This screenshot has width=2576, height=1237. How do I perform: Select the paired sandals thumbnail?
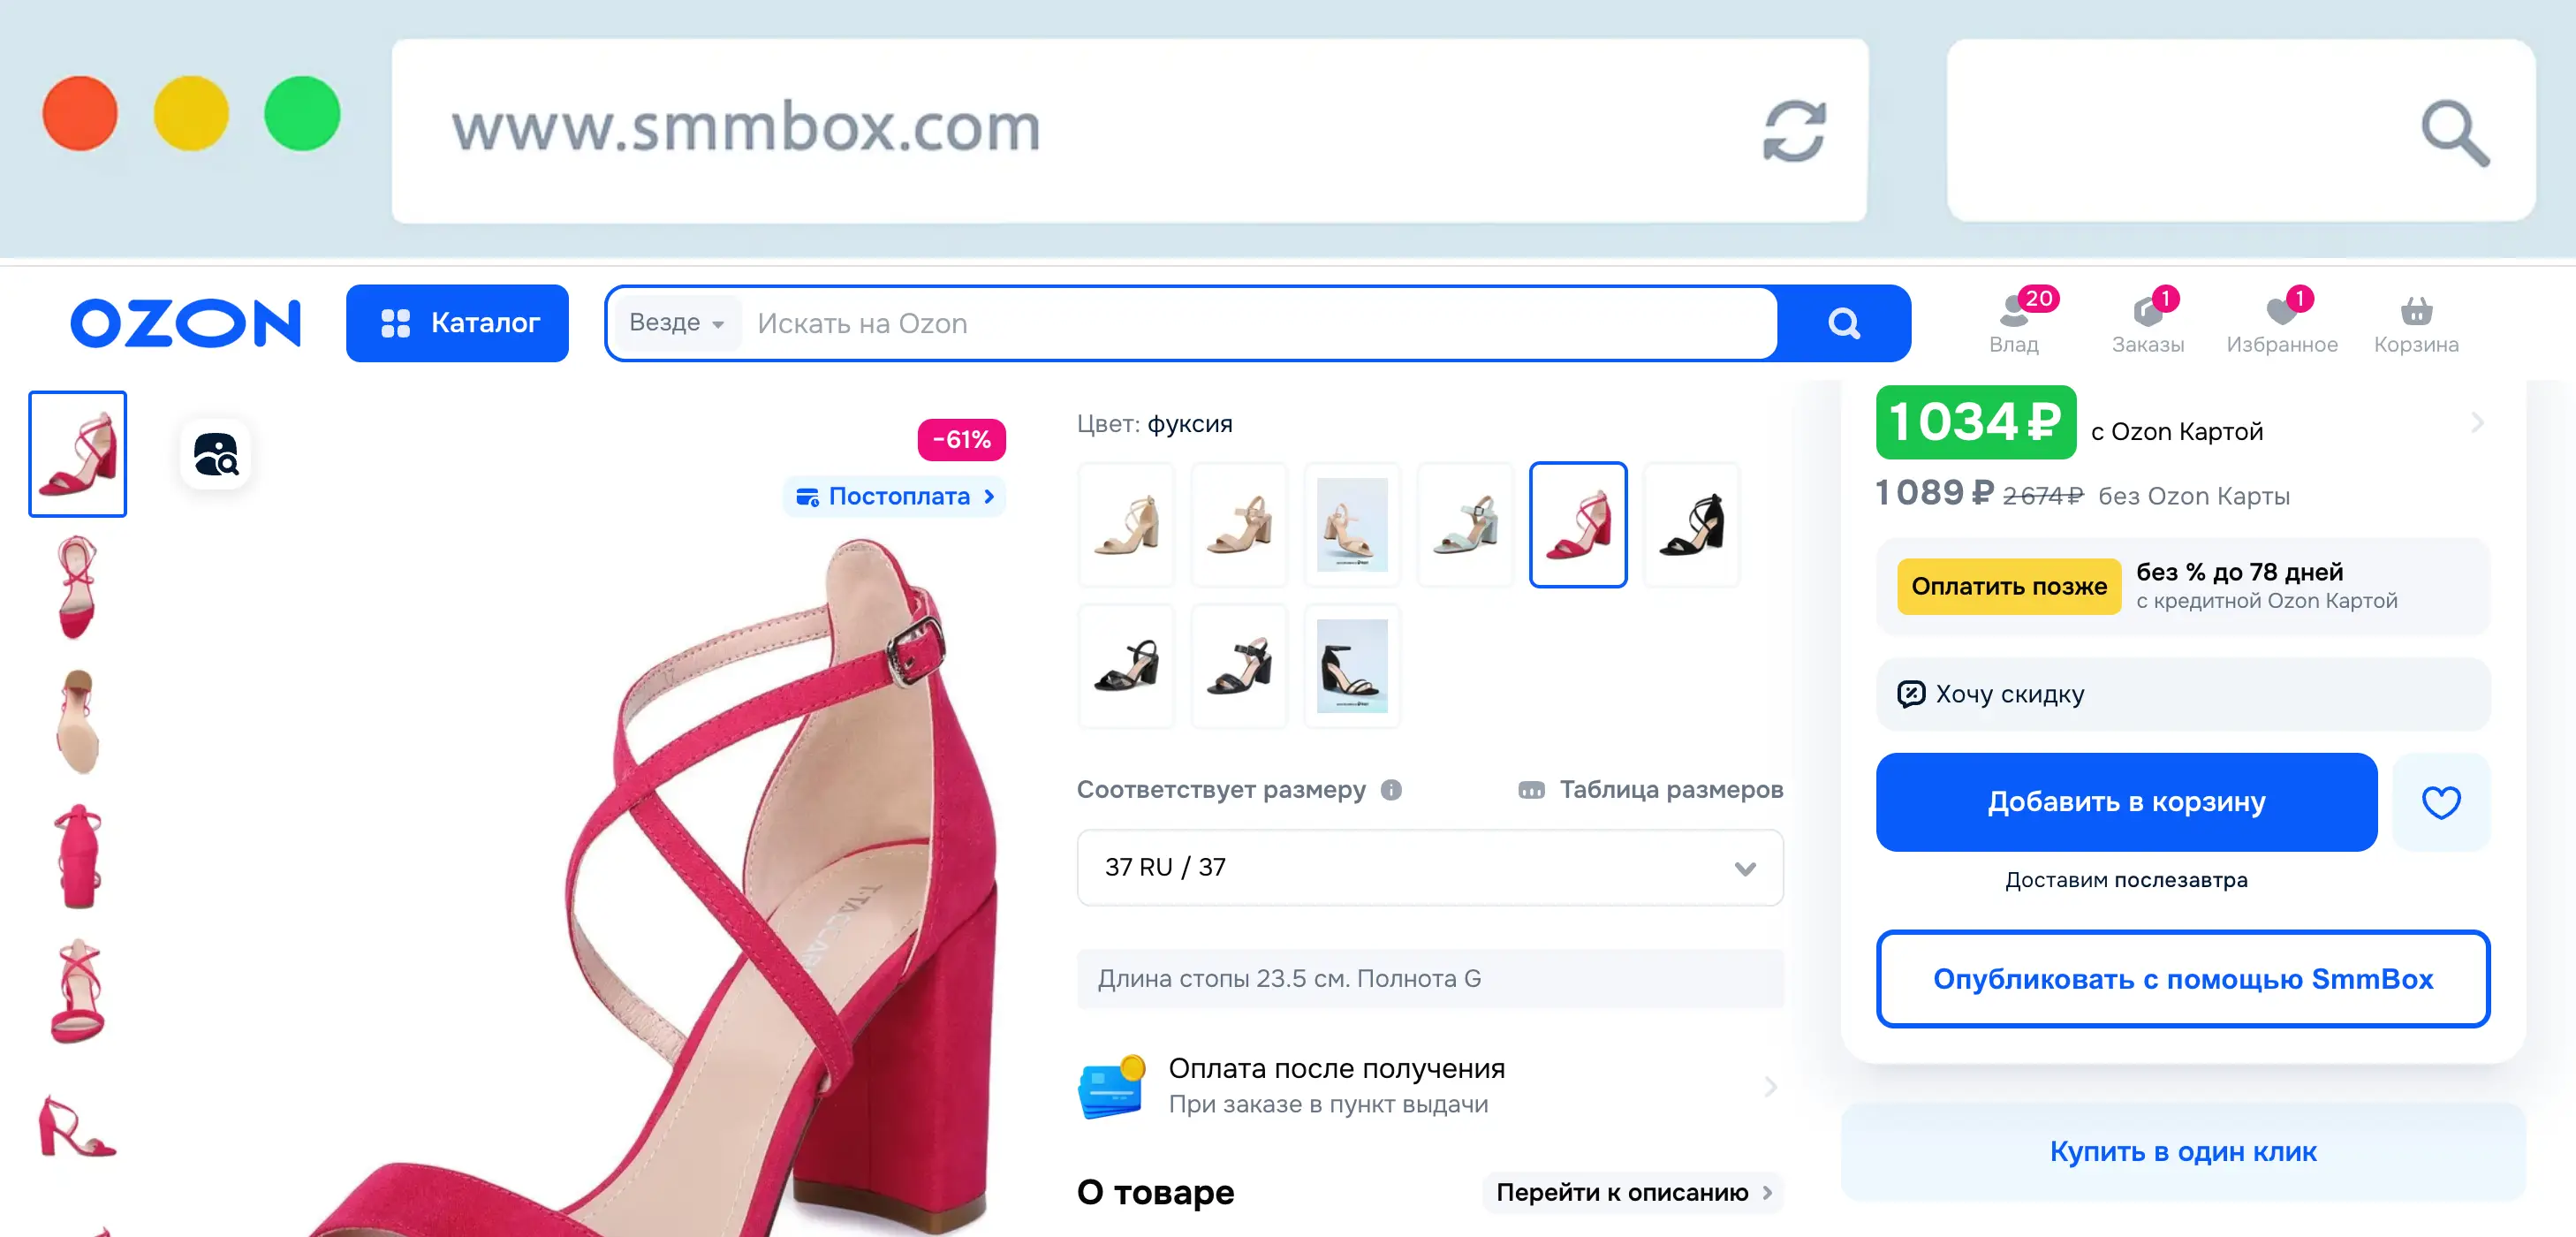pyautogui.click(x=77, y=1125)
